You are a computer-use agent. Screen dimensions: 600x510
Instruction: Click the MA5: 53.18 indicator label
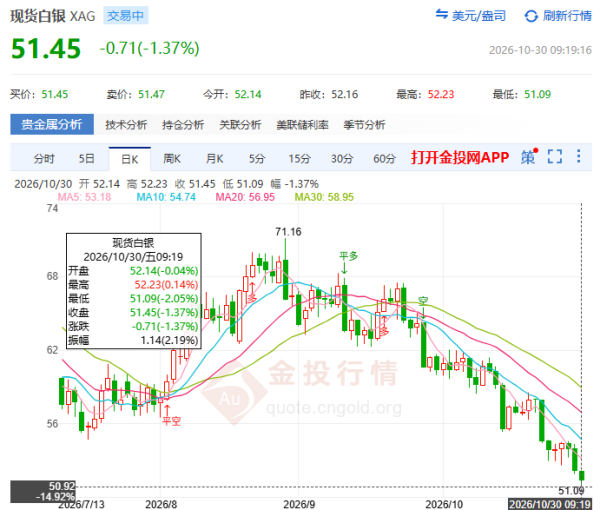point(84,197)
